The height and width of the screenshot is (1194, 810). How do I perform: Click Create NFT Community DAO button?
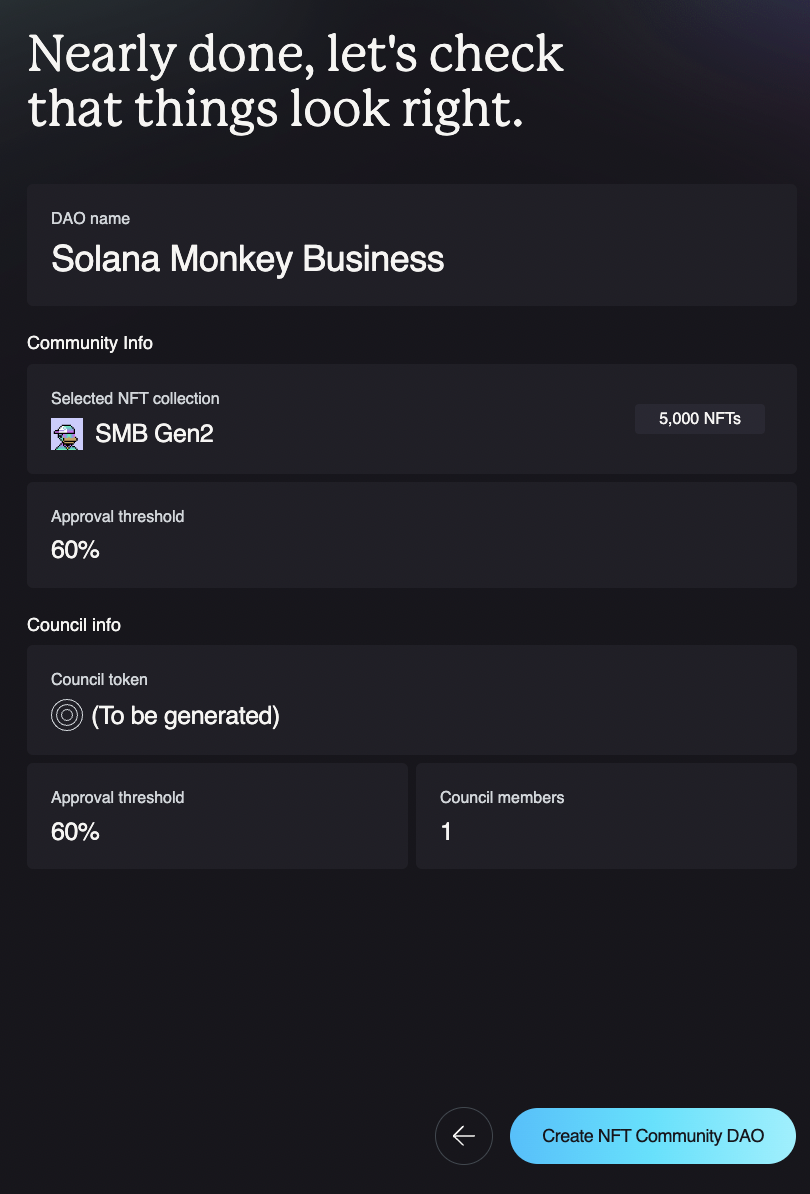click(x=653, y=1136)
